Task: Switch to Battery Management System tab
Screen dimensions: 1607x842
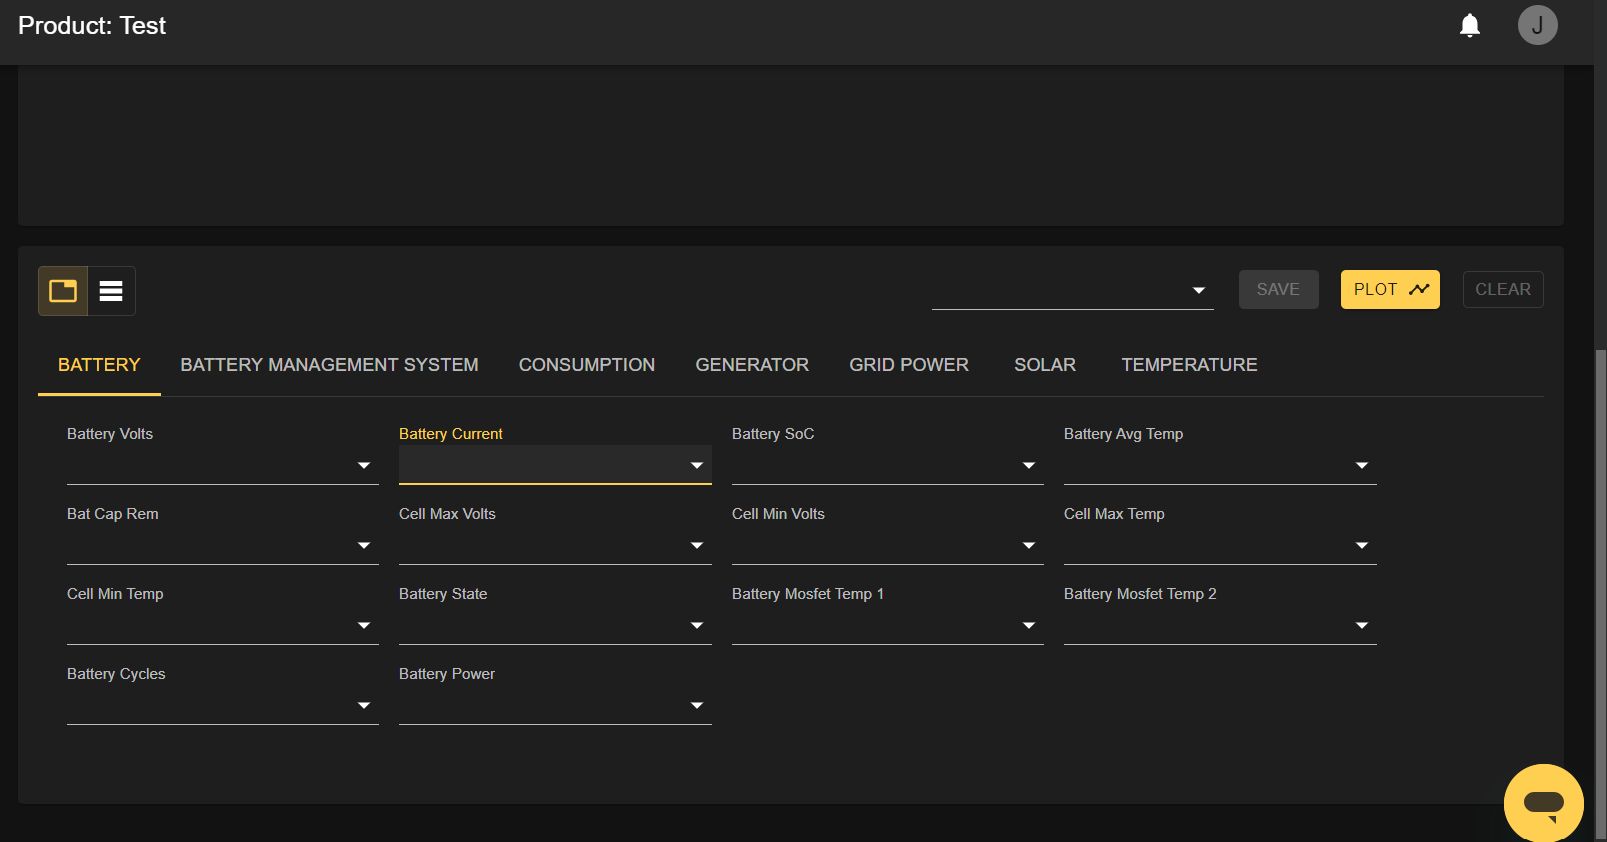Action: click(329, 365)
